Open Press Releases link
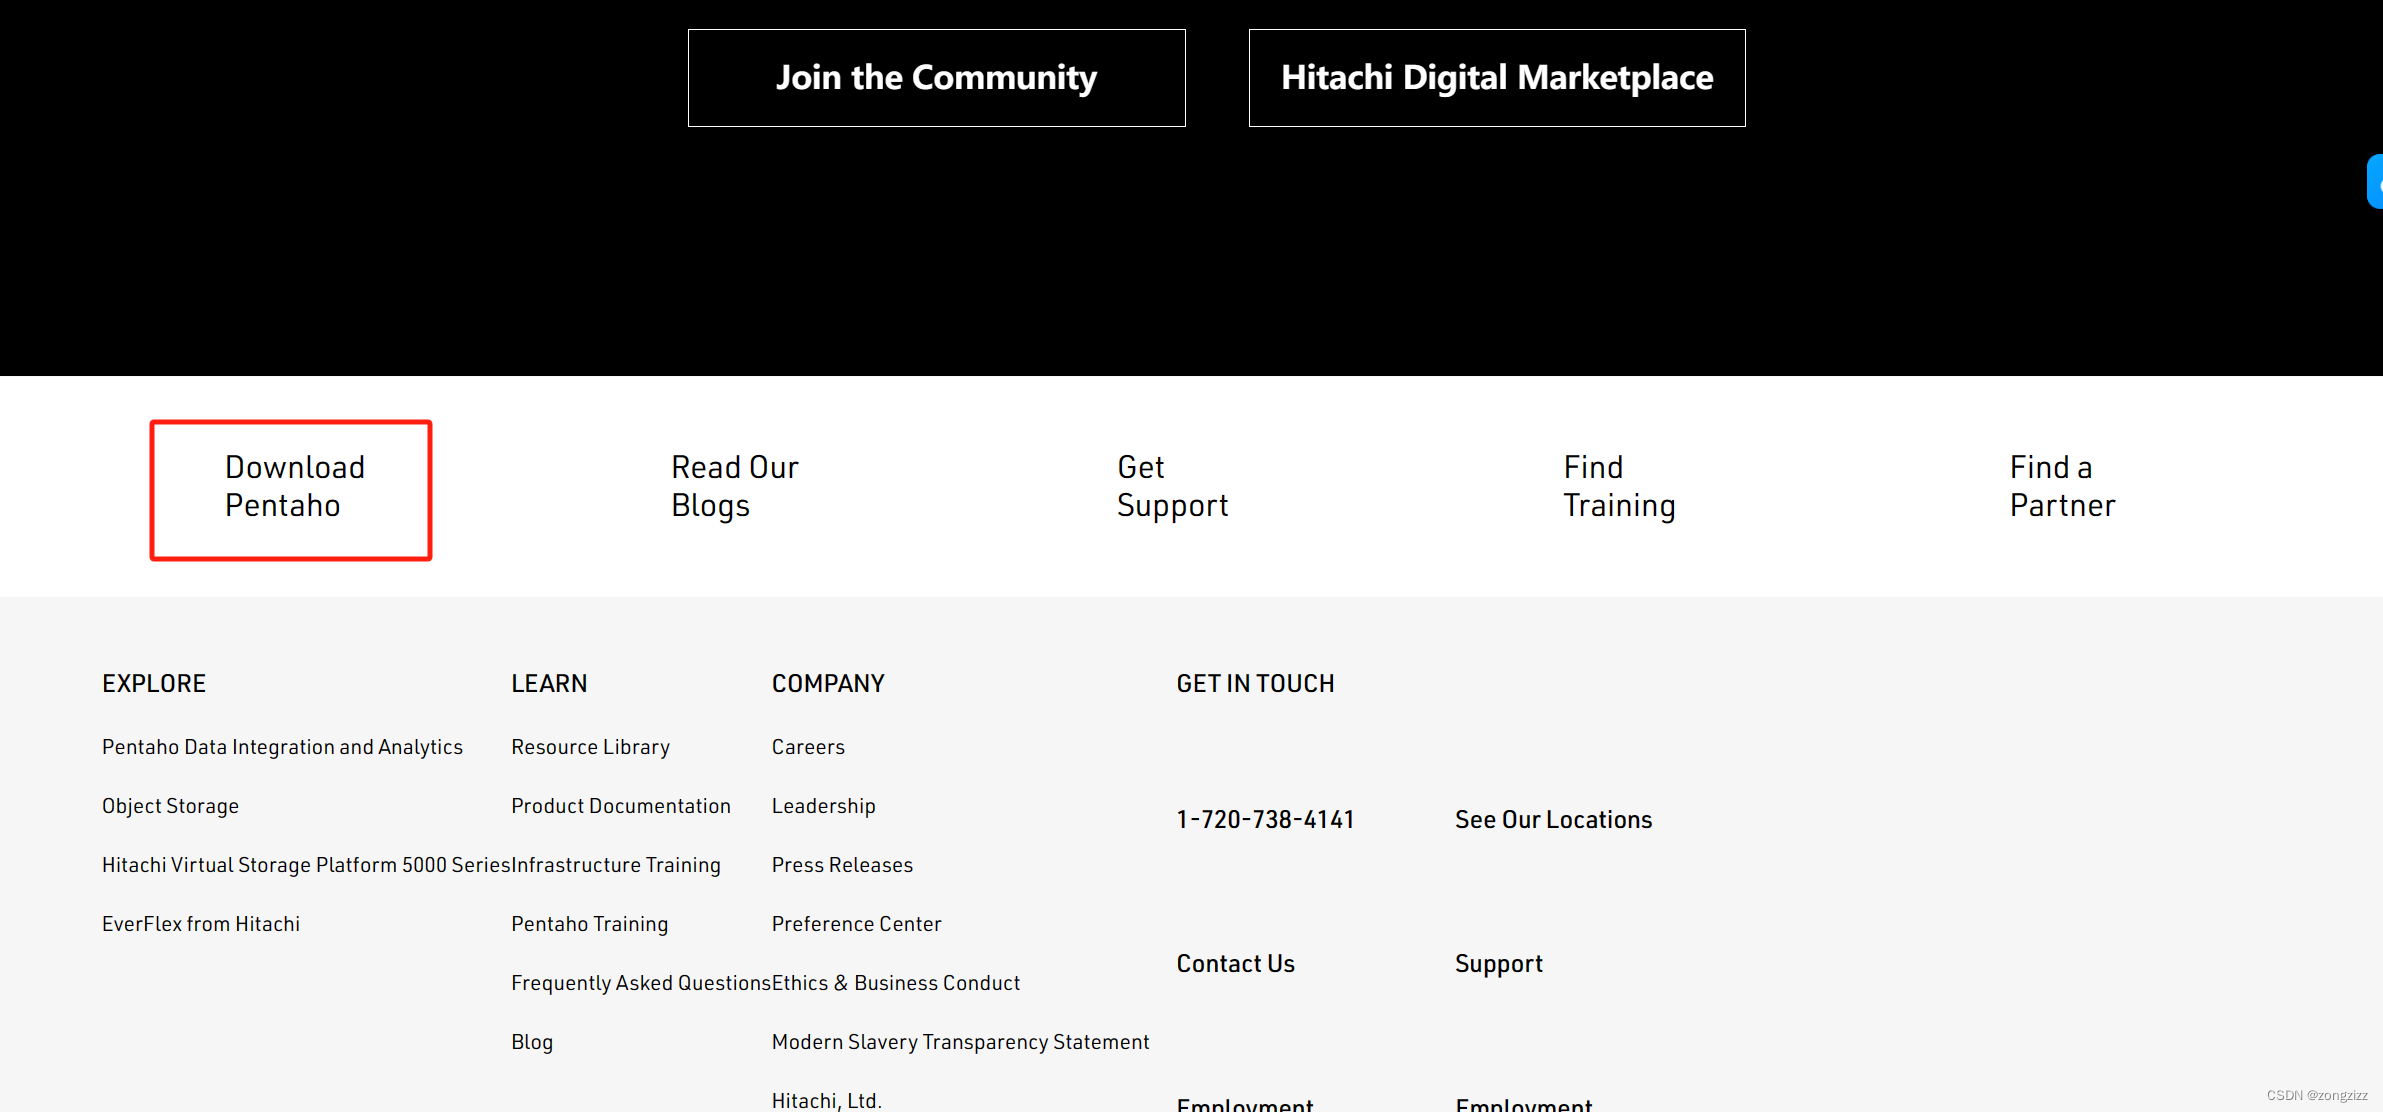Image resolution: width=2383 pixels, height=1112 pixels. [x=842, y=865]
